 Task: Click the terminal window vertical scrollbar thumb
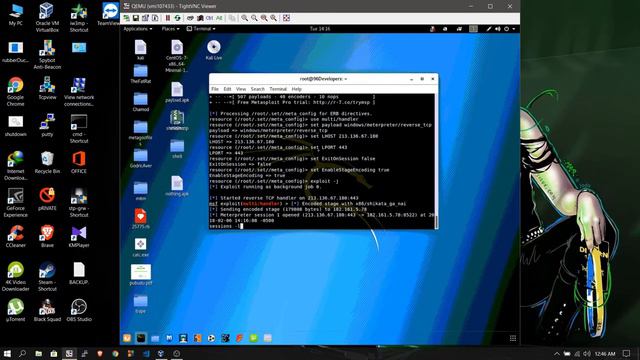click(436, 222)
